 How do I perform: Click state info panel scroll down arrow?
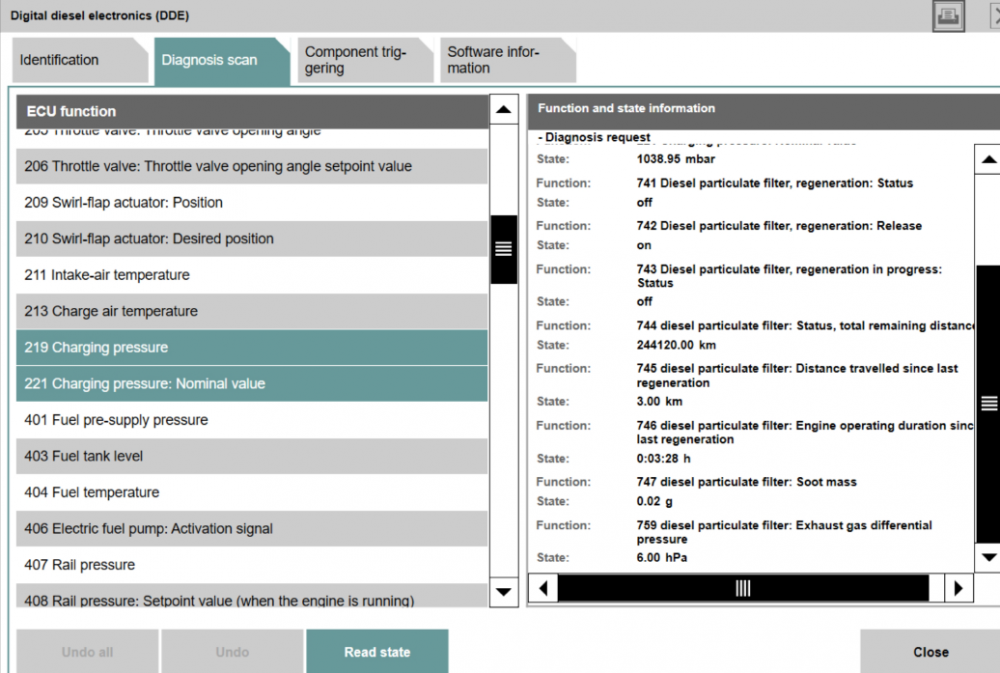tap(988, 557)
